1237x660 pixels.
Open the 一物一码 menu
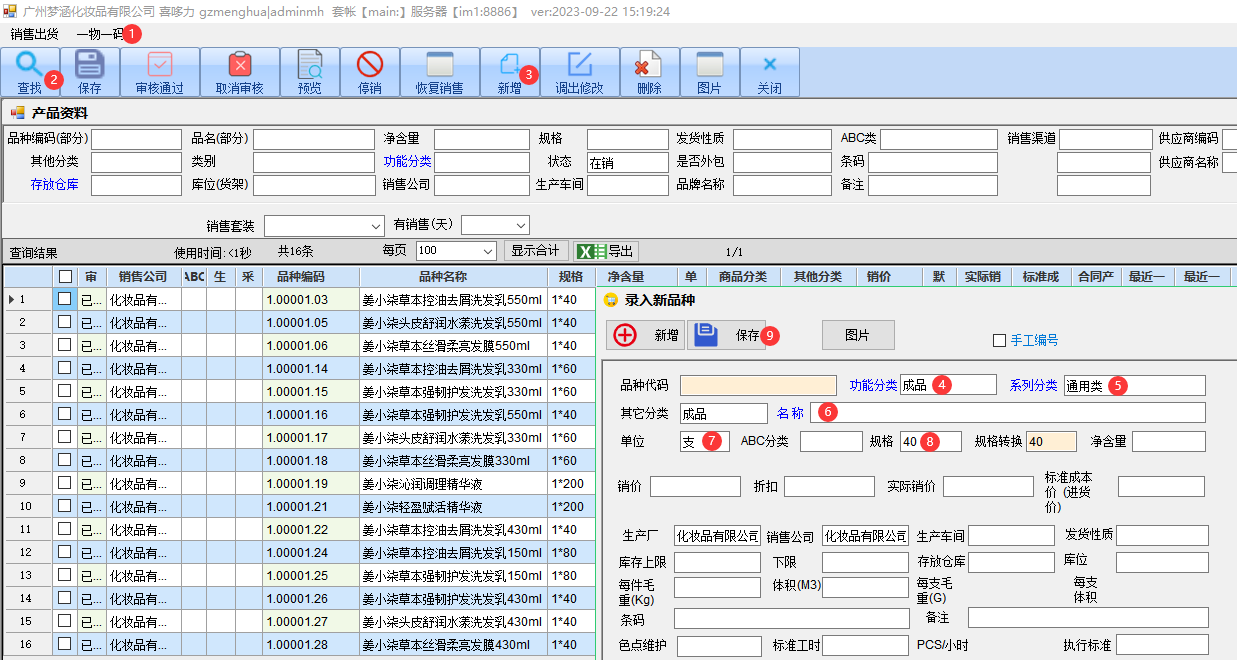99,34
